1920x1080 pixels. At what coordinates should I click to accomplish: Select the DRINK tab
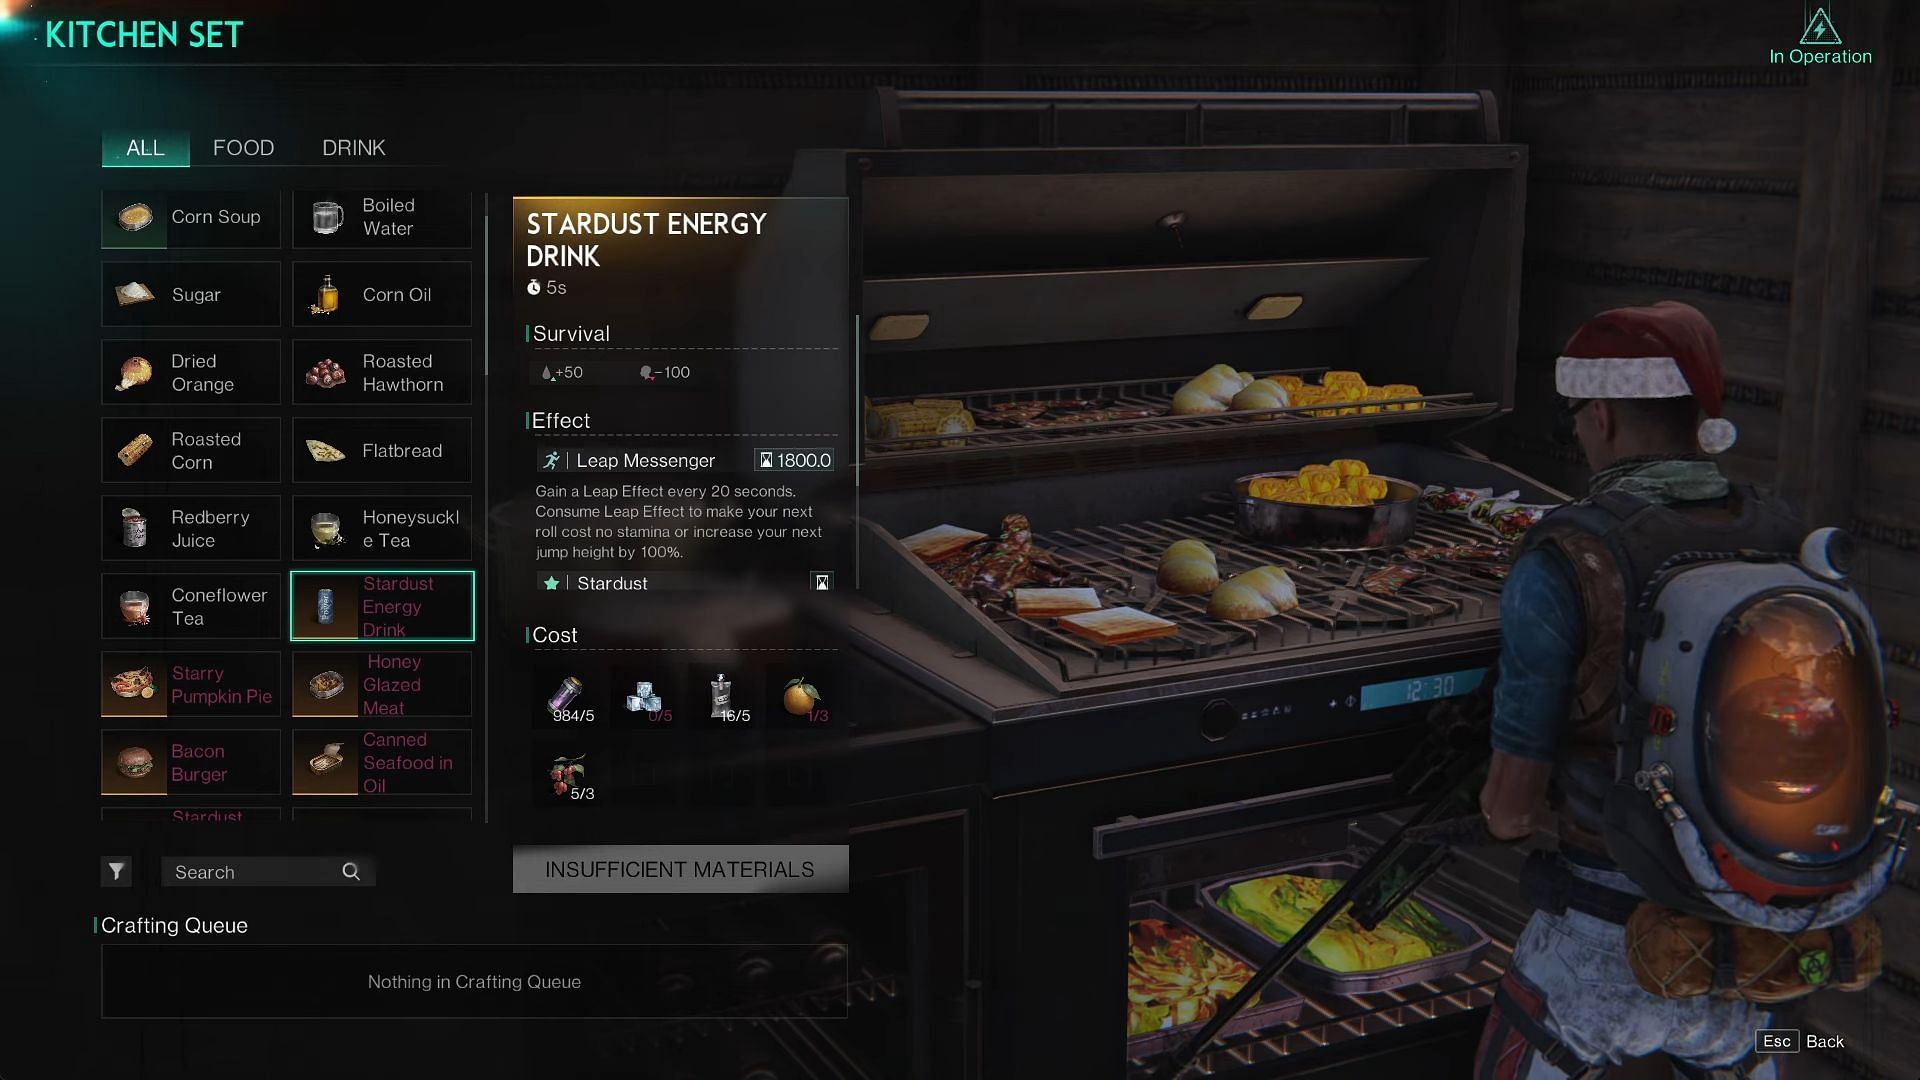click(x=355, y=148)
